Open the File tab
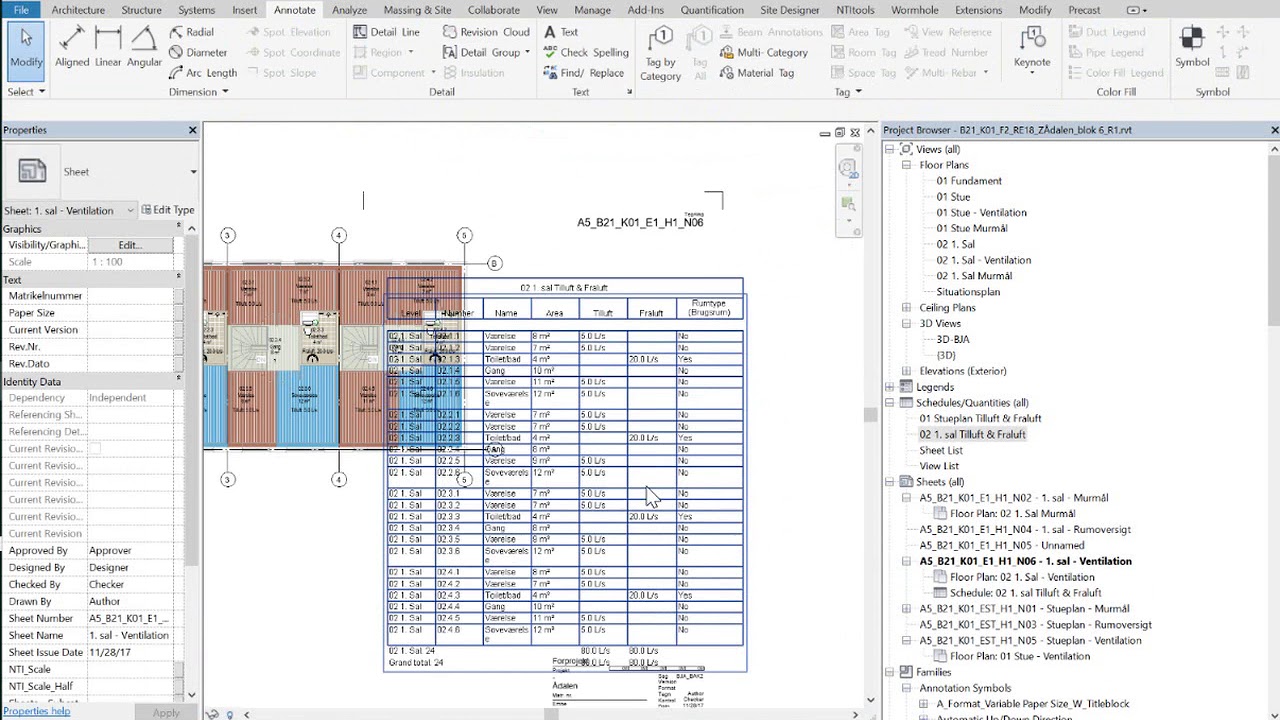This screenshot has width=1280, height=720. (x=20, y=10)
